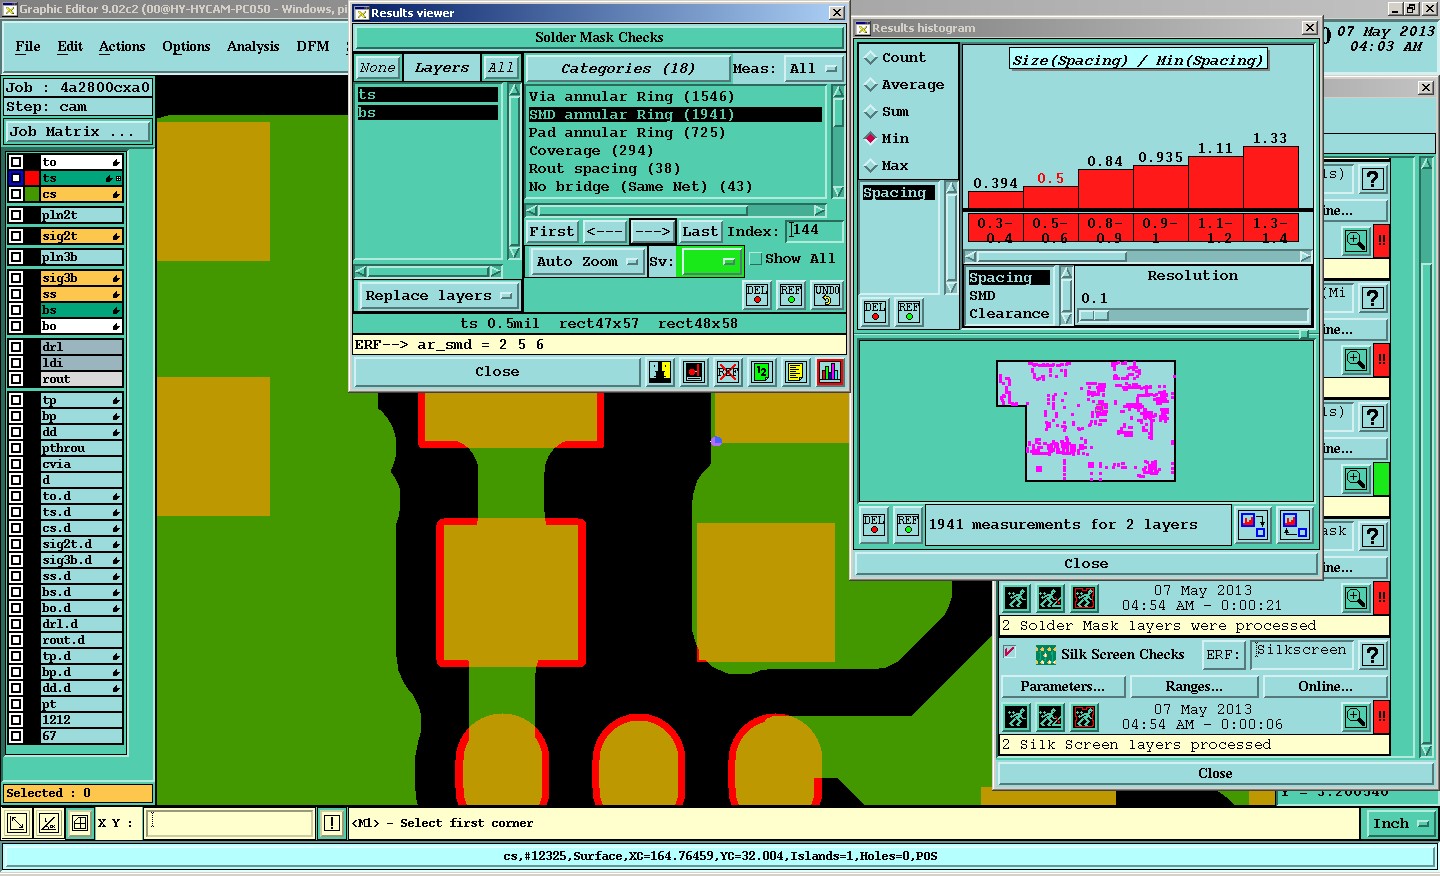
Task: Open the histogram icon in Results viewer
Action: (829, 372)
